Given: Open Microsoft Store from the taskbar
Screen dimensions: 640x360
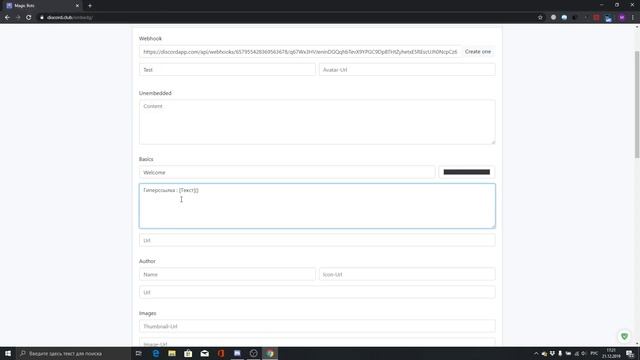Looking at the screenshot, I should [x=188, y=353].
